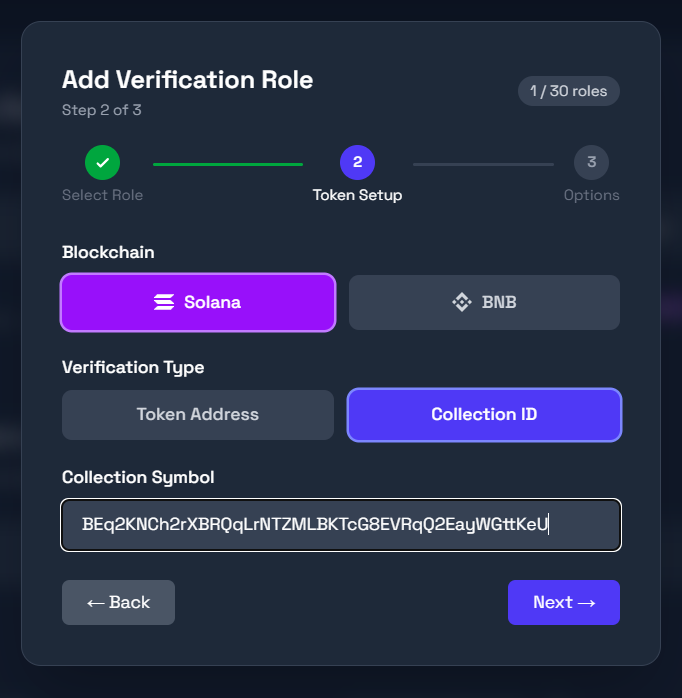Jump to the Select Role step label
682x698 pixels.
[102, 195]
